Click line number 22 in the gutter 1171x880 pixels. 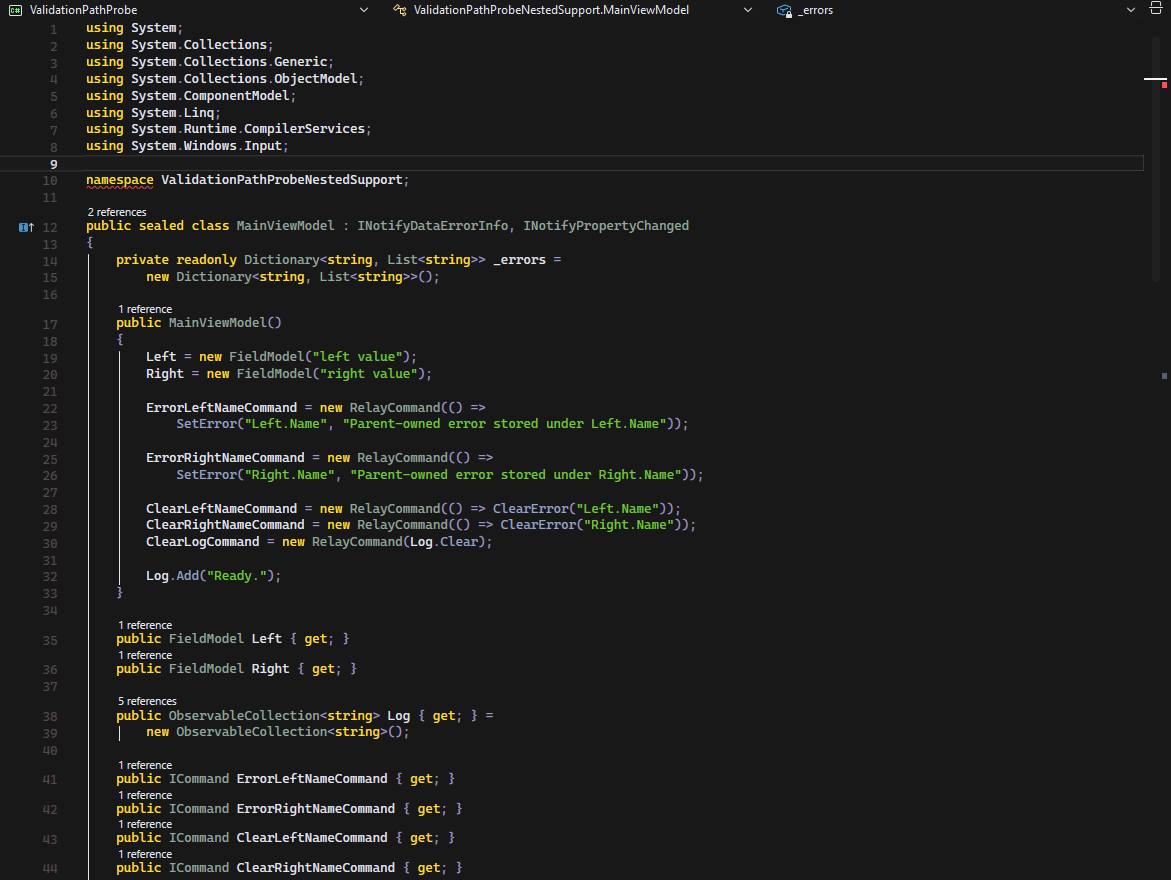[50, 409]
